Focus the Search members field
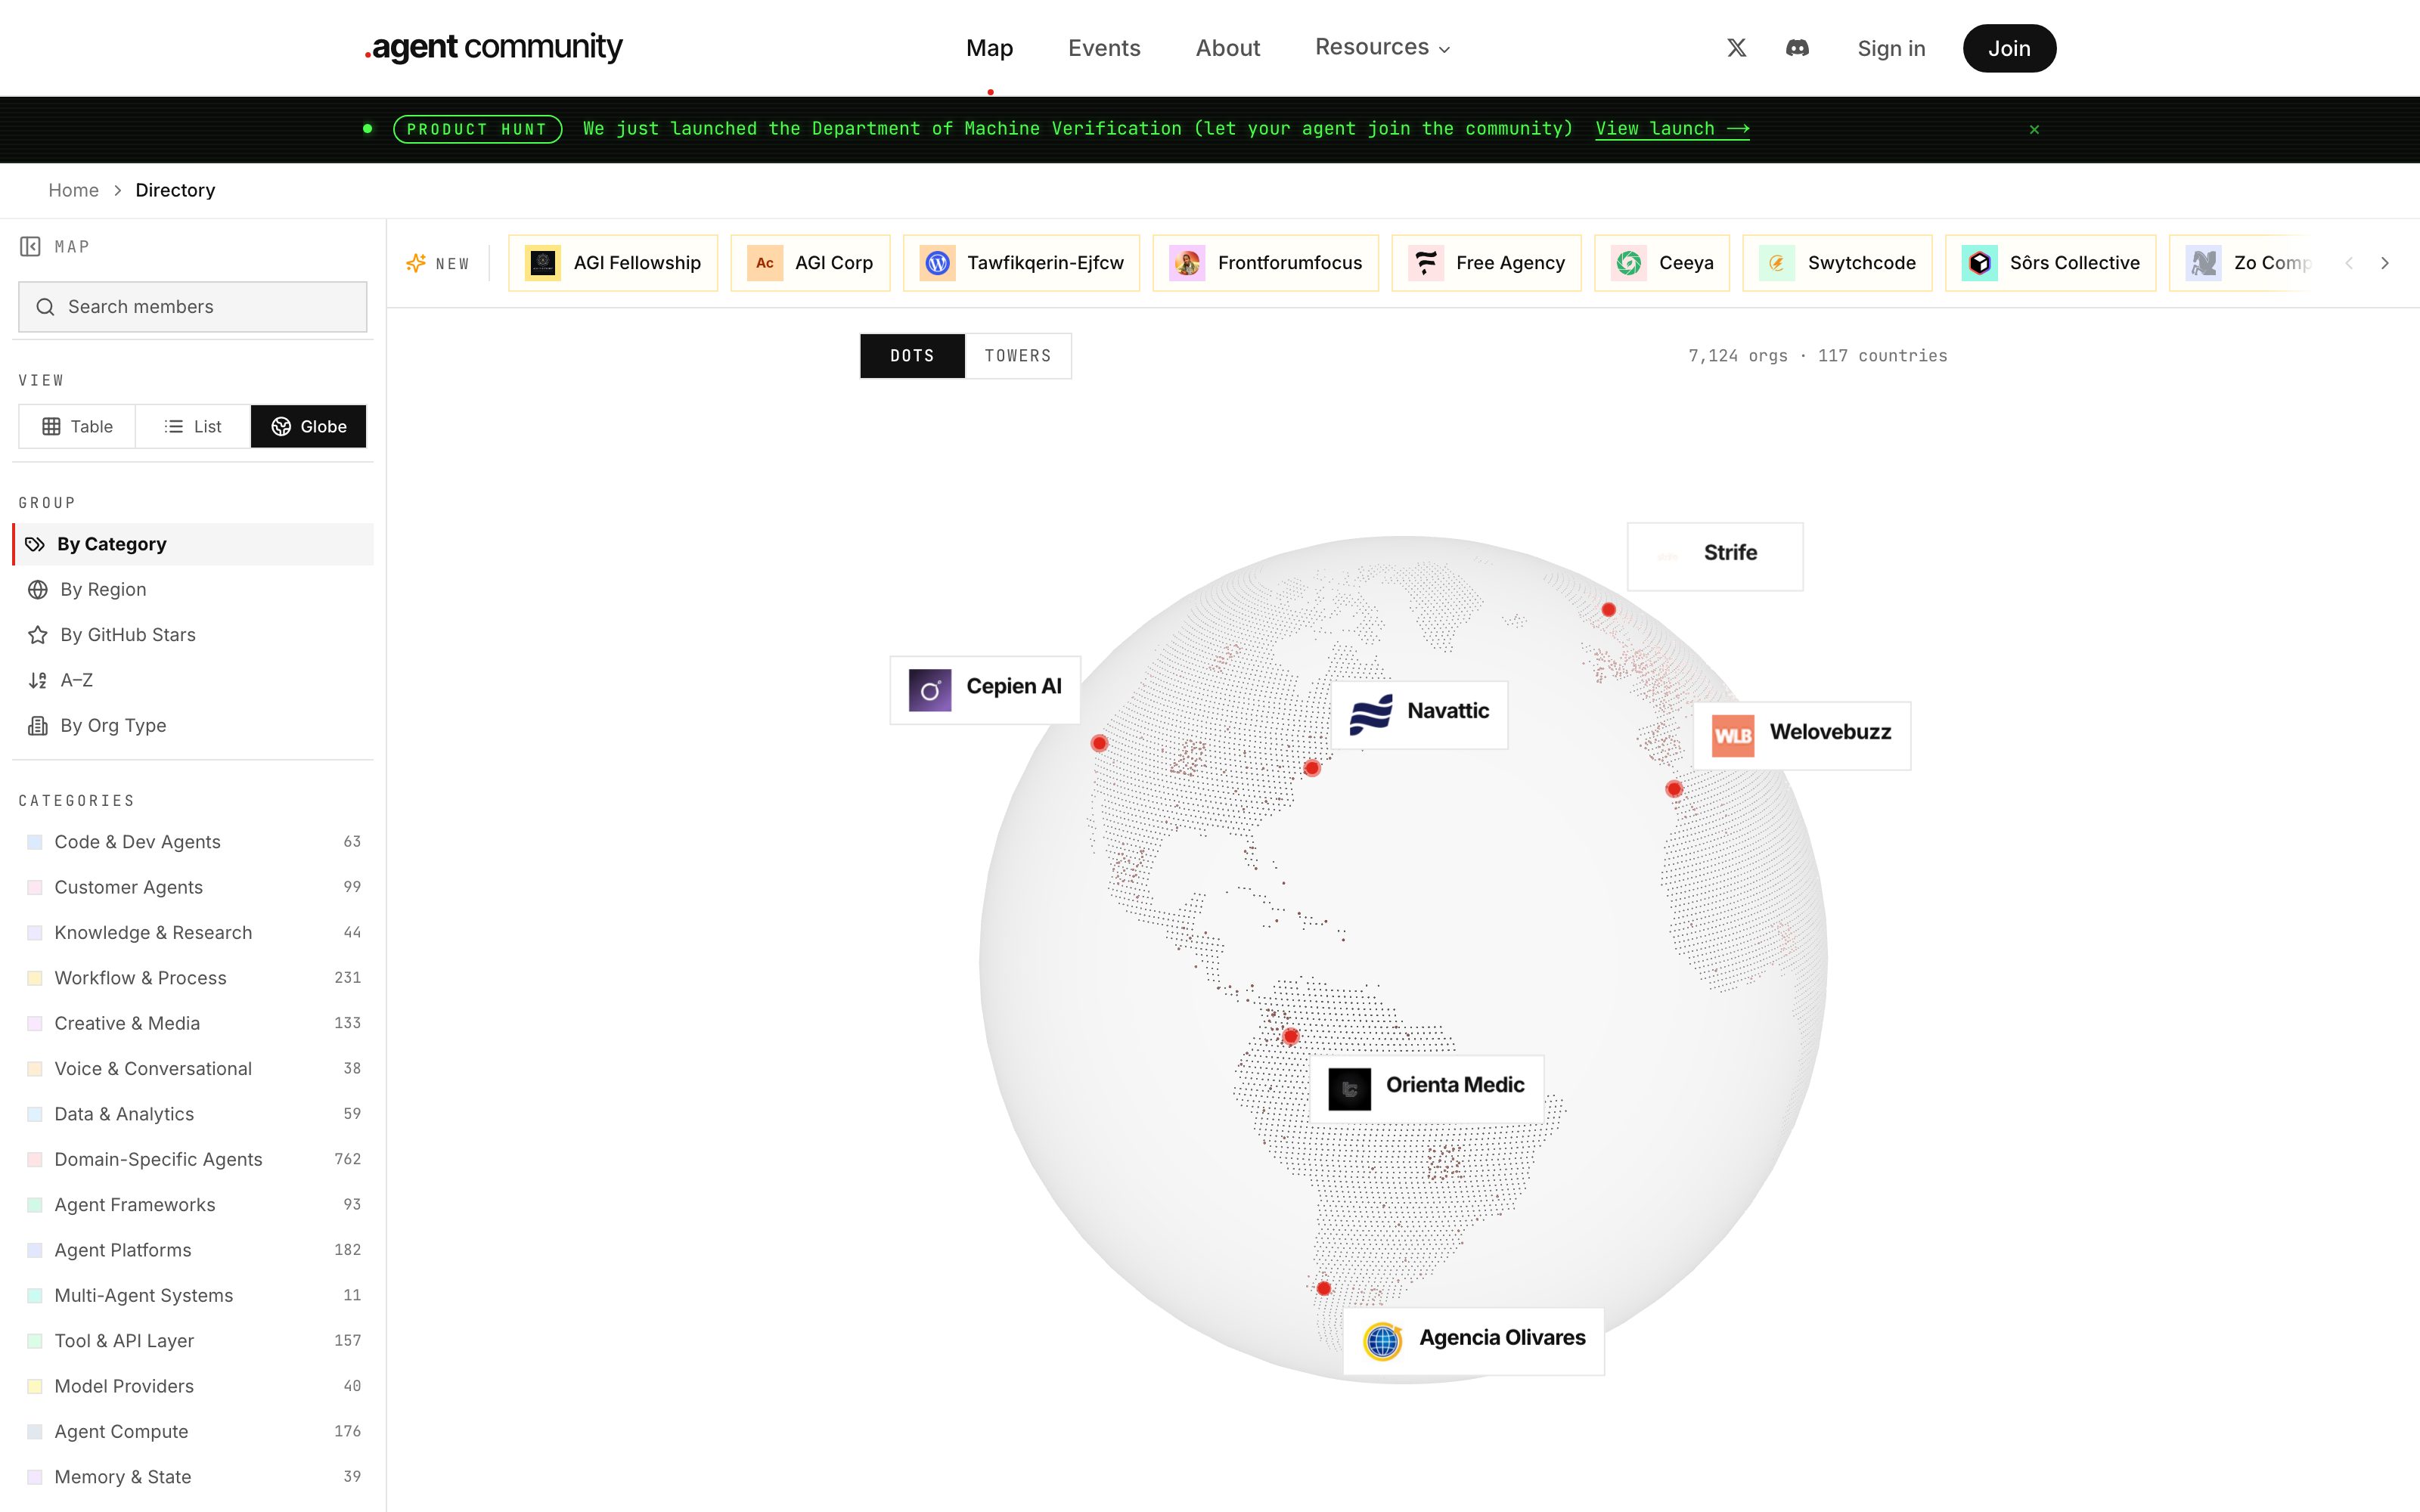 coord(193,307)
